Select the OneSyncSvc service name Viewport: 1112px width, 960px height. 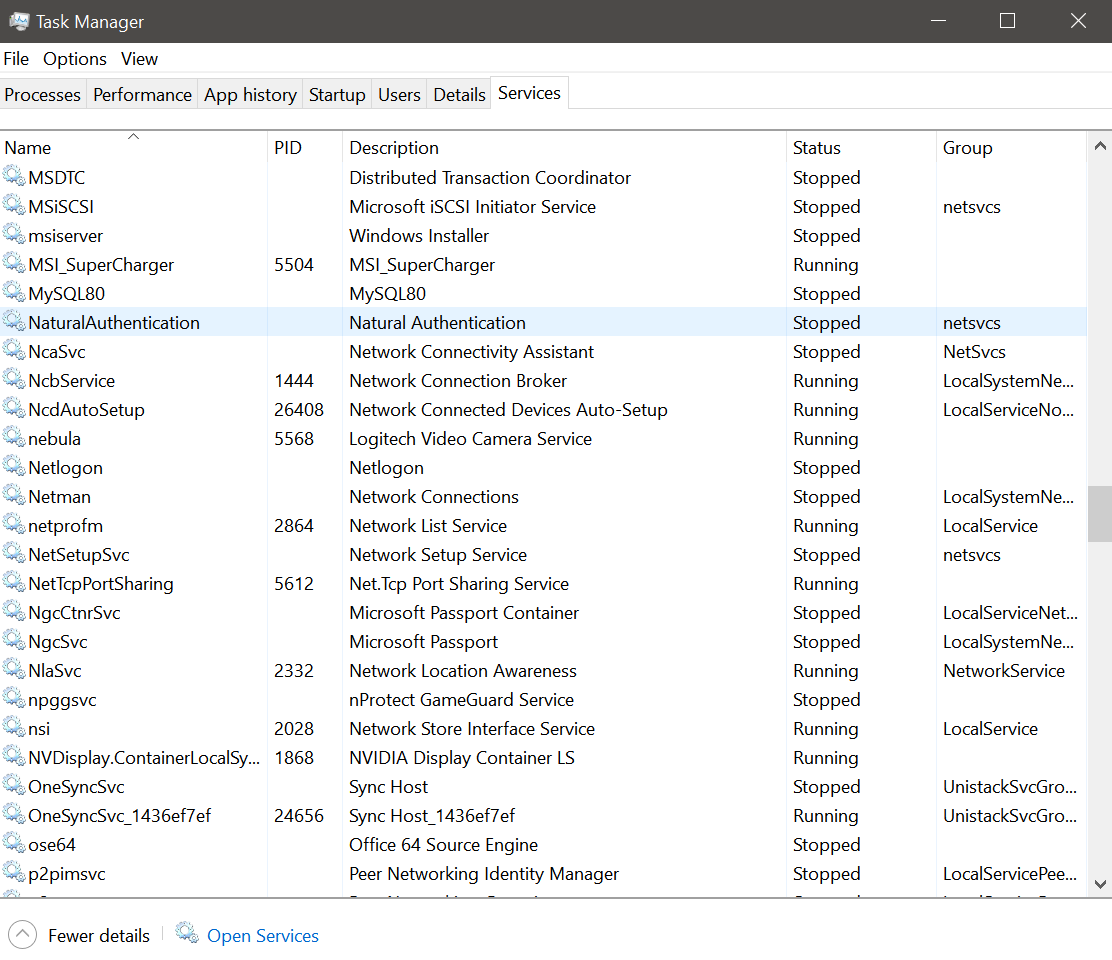click(x=76, y=787)
